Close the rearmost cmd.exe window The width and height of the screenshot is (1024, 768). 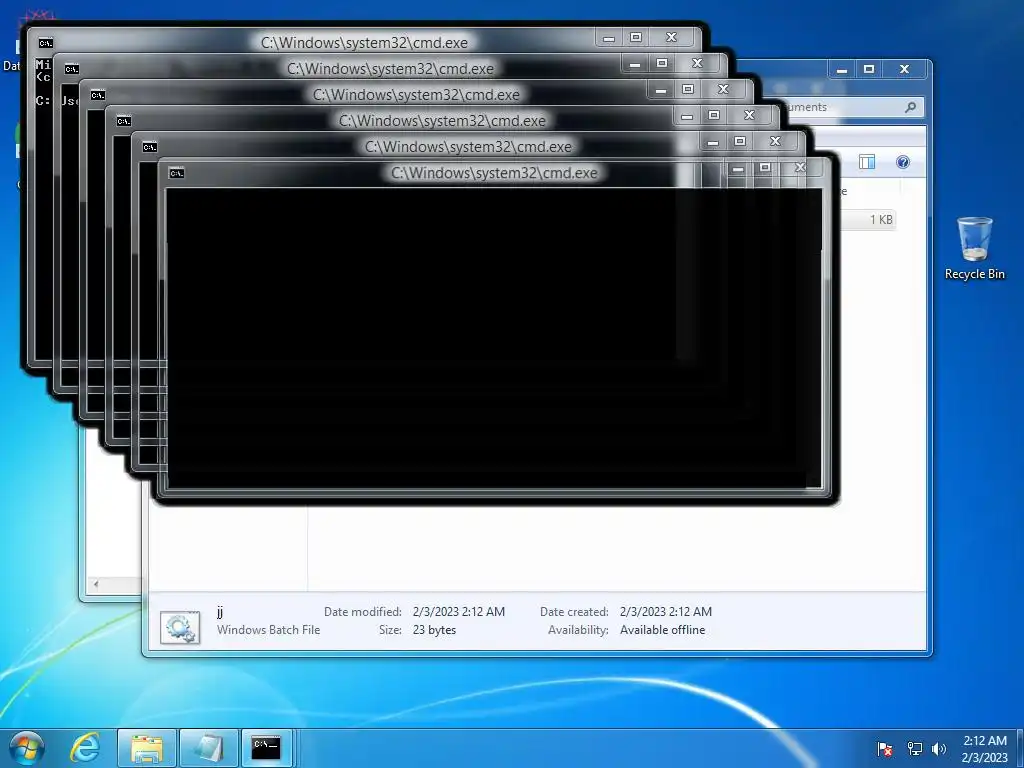coord(671,38)
